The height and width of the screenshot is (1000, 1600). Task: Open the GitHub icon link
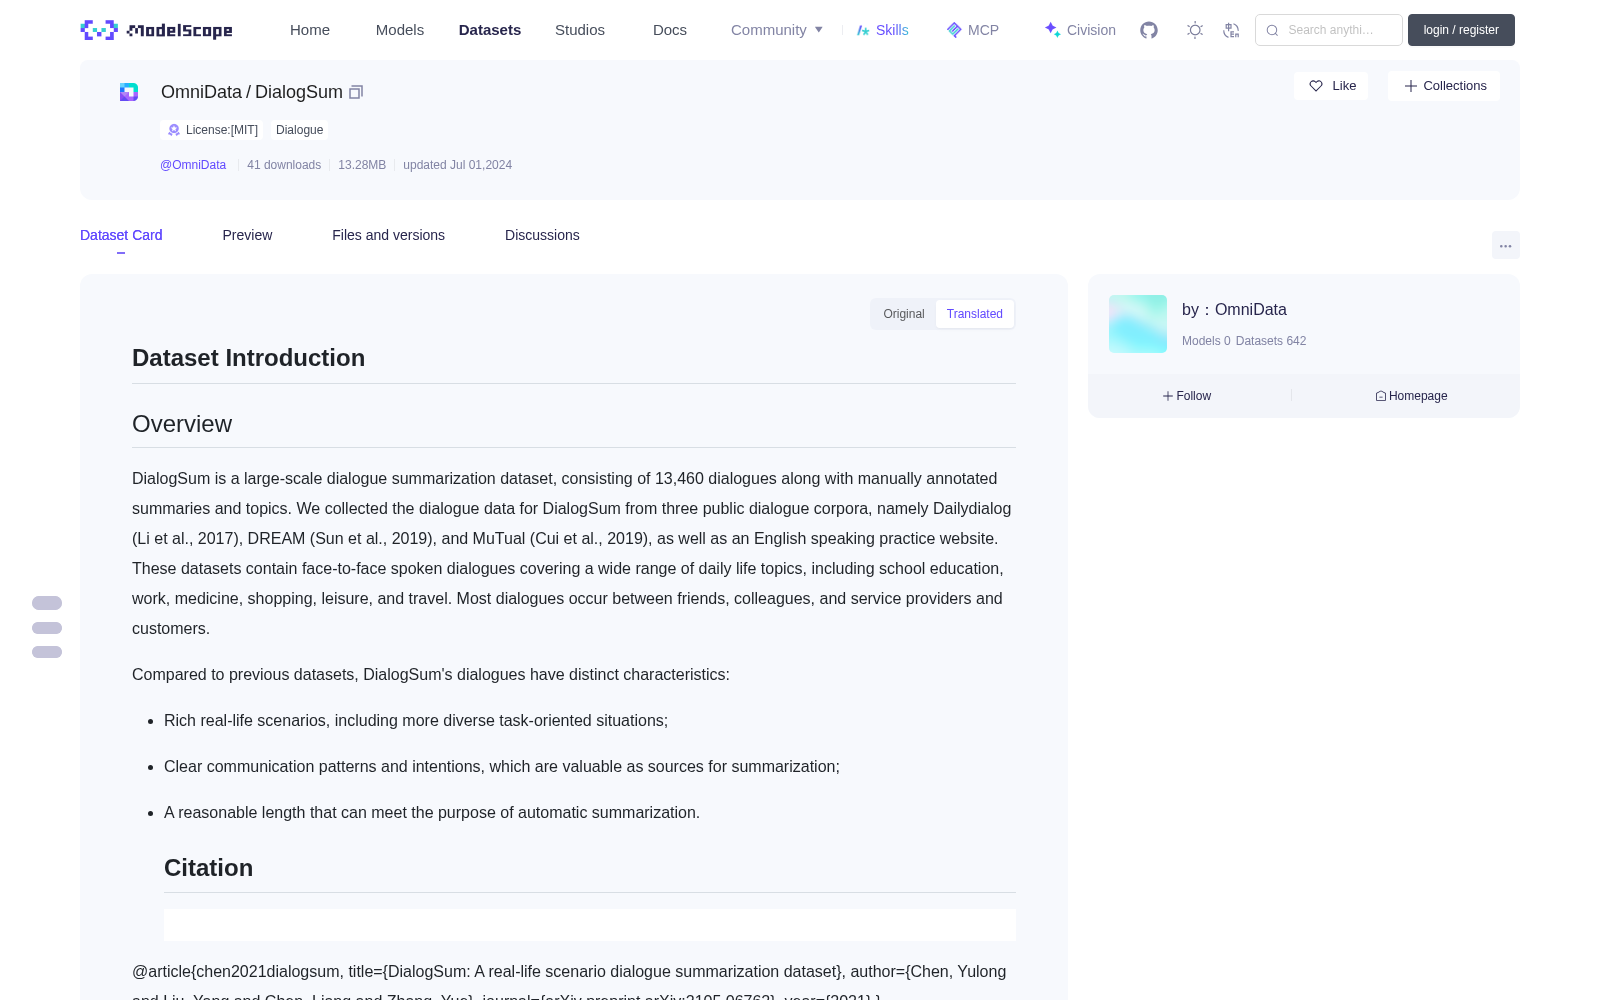1149,30
